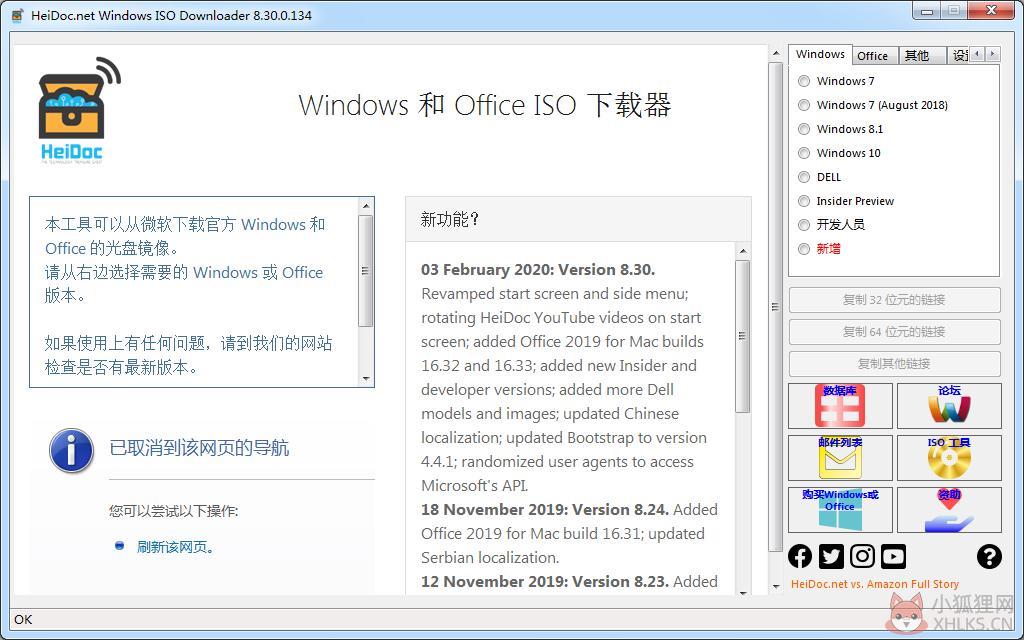This screenshot has width=1024, height=640.
Task: Click tab strip left scroll arrow
Action: 977,54
